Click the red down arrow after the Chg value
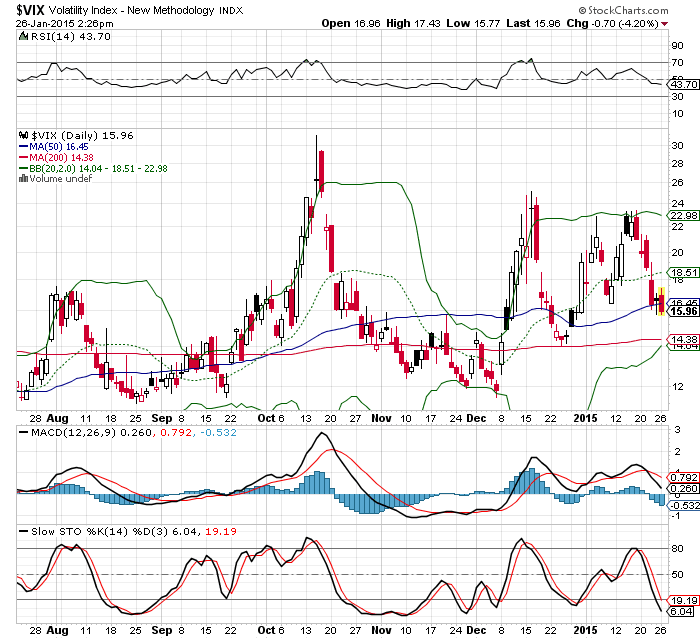 tap(665, 24)
